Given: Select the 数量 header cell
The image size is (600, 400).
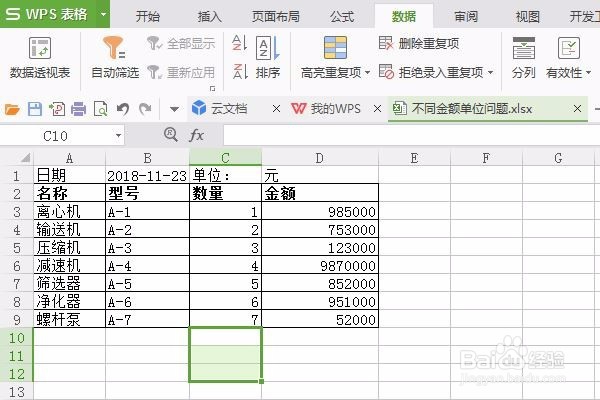Looking at the screenshot, I should tap(225, 193).
